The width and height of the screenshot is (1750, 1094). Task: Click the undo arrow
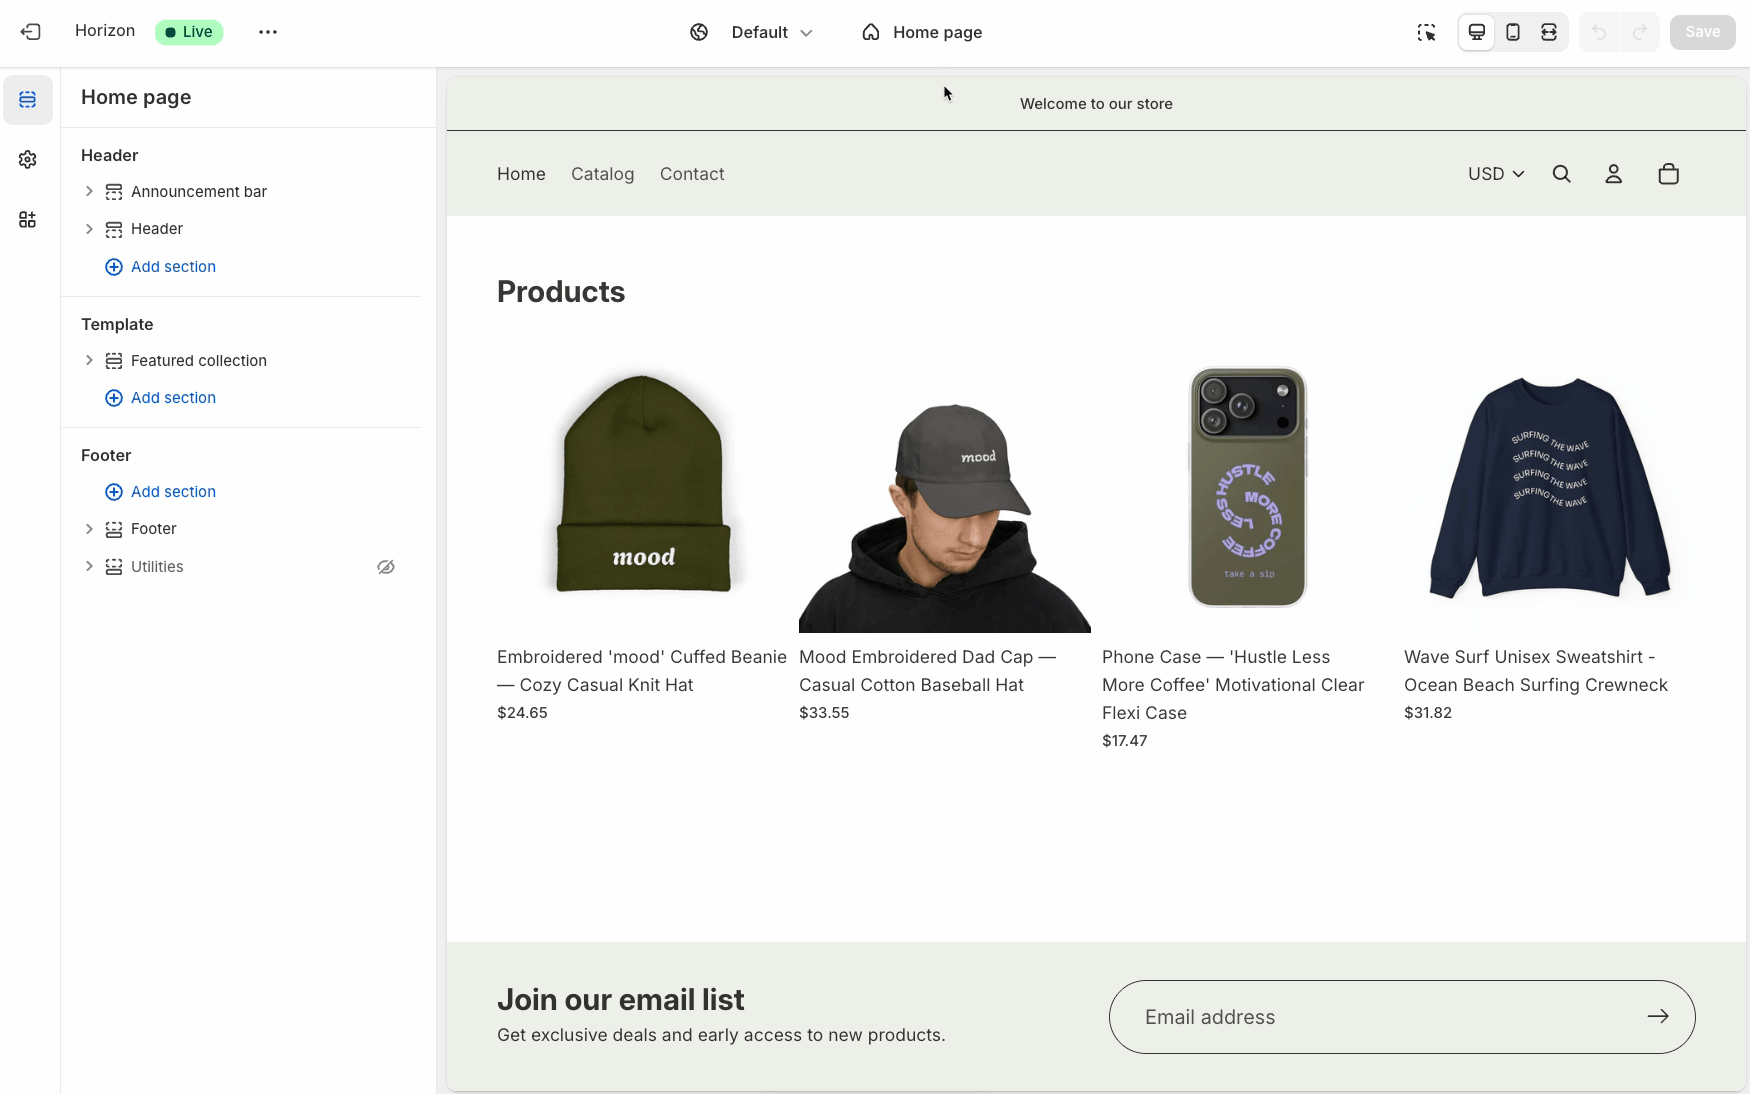tap(1598, 32)
